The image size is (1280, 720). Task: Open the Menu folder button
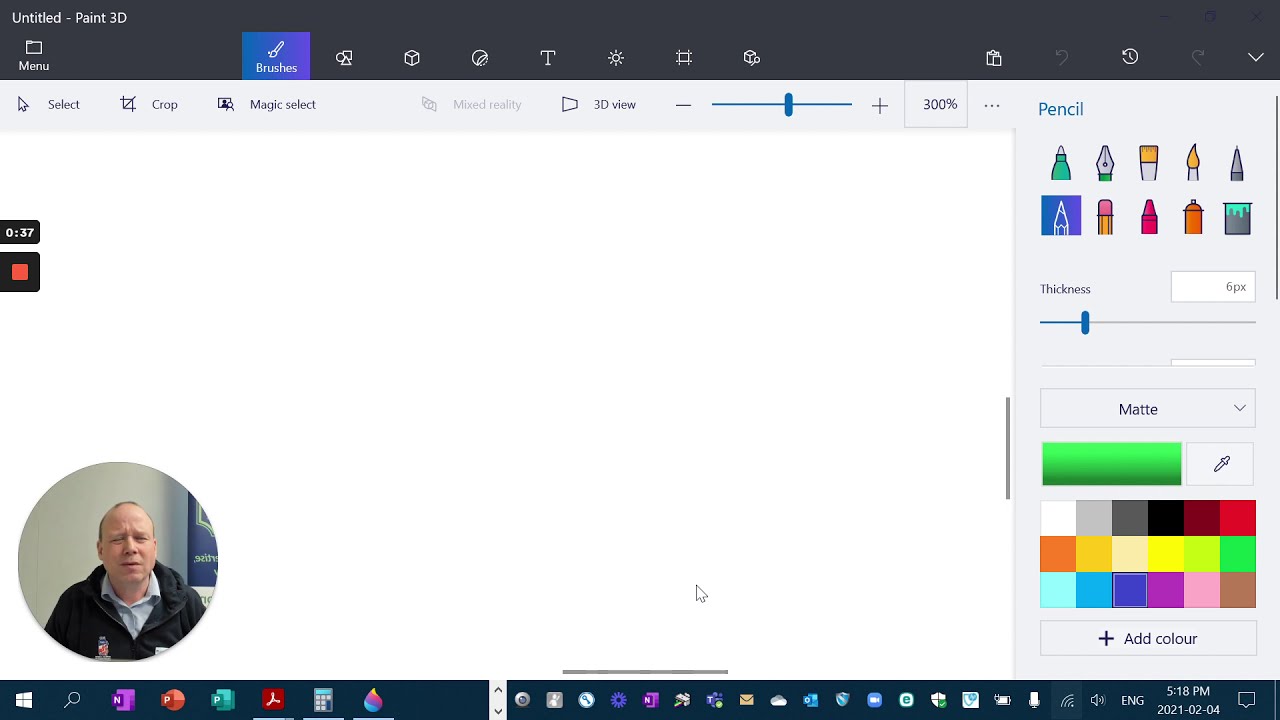(33, 56)
